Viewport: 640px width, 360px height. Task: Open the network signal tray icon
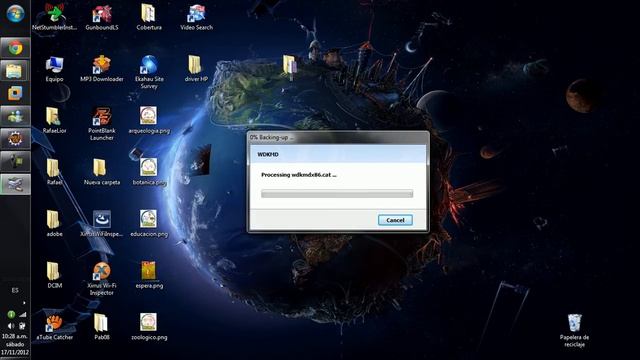point(23,314)
